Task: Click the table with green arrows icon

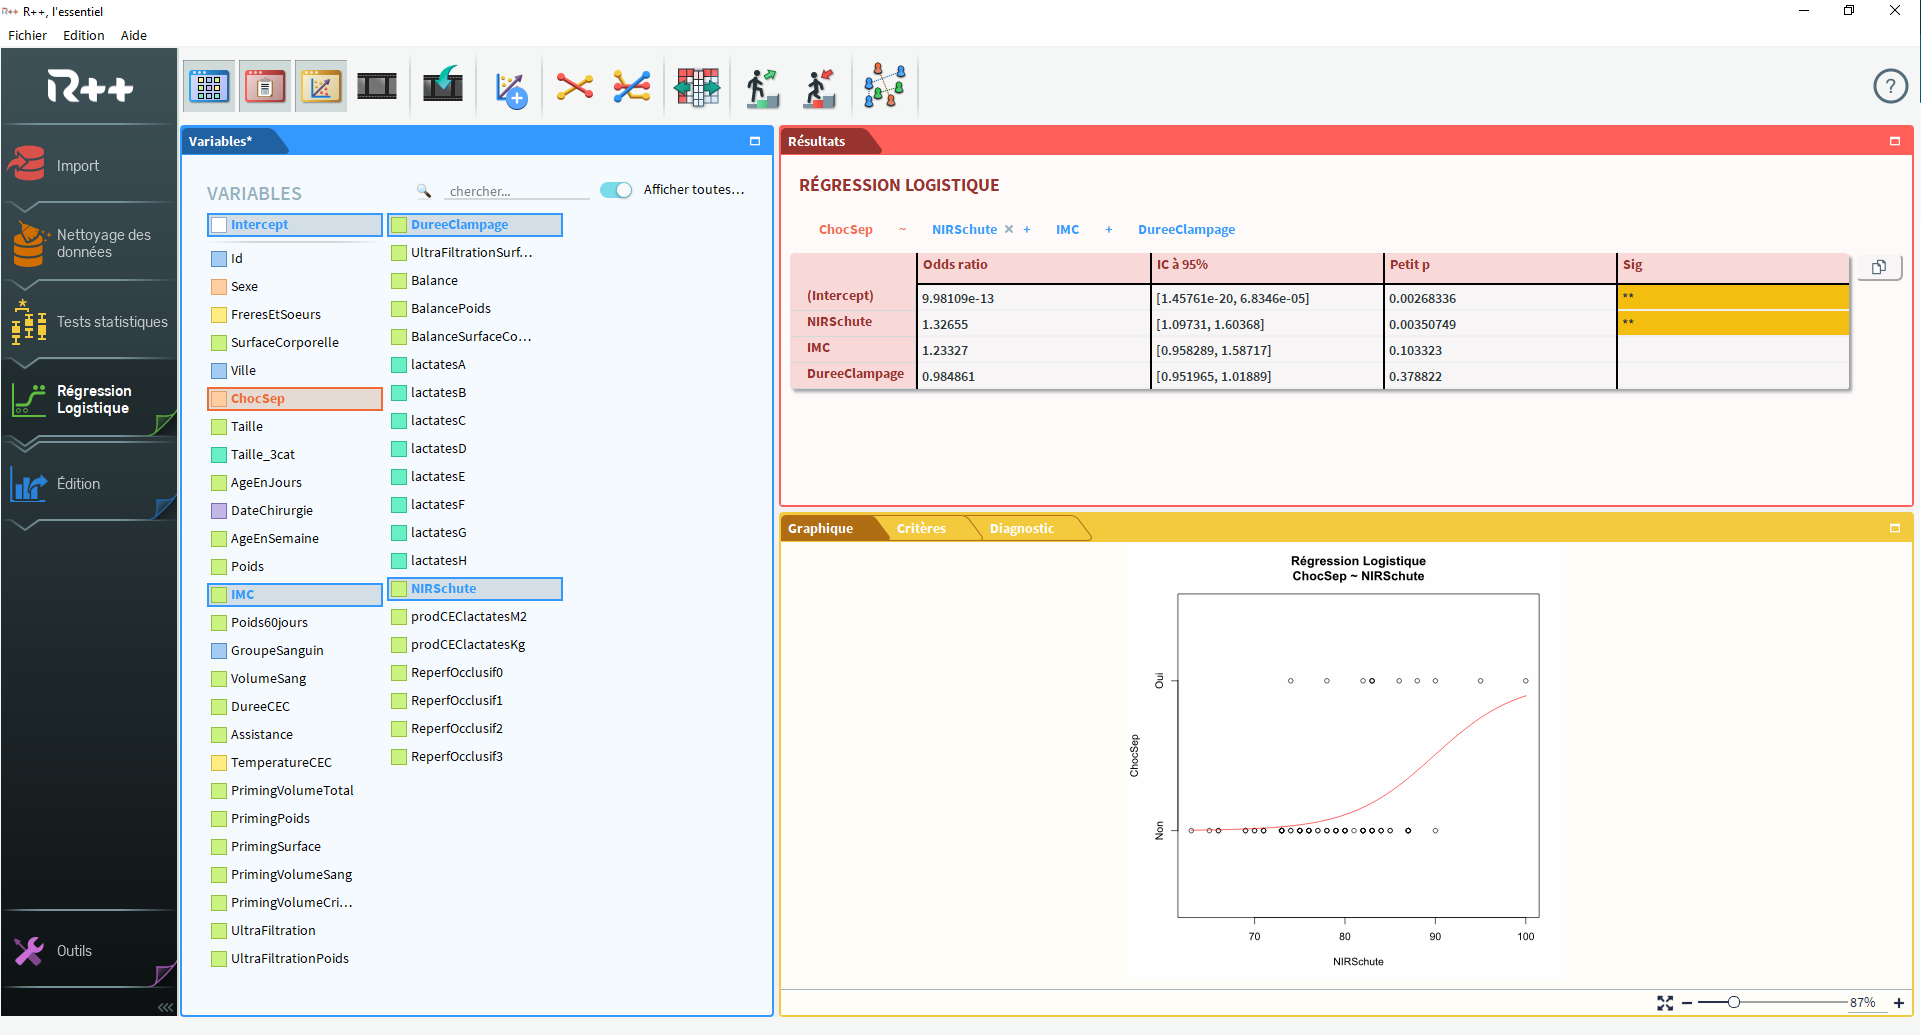Action: click(x=697, y=87)
